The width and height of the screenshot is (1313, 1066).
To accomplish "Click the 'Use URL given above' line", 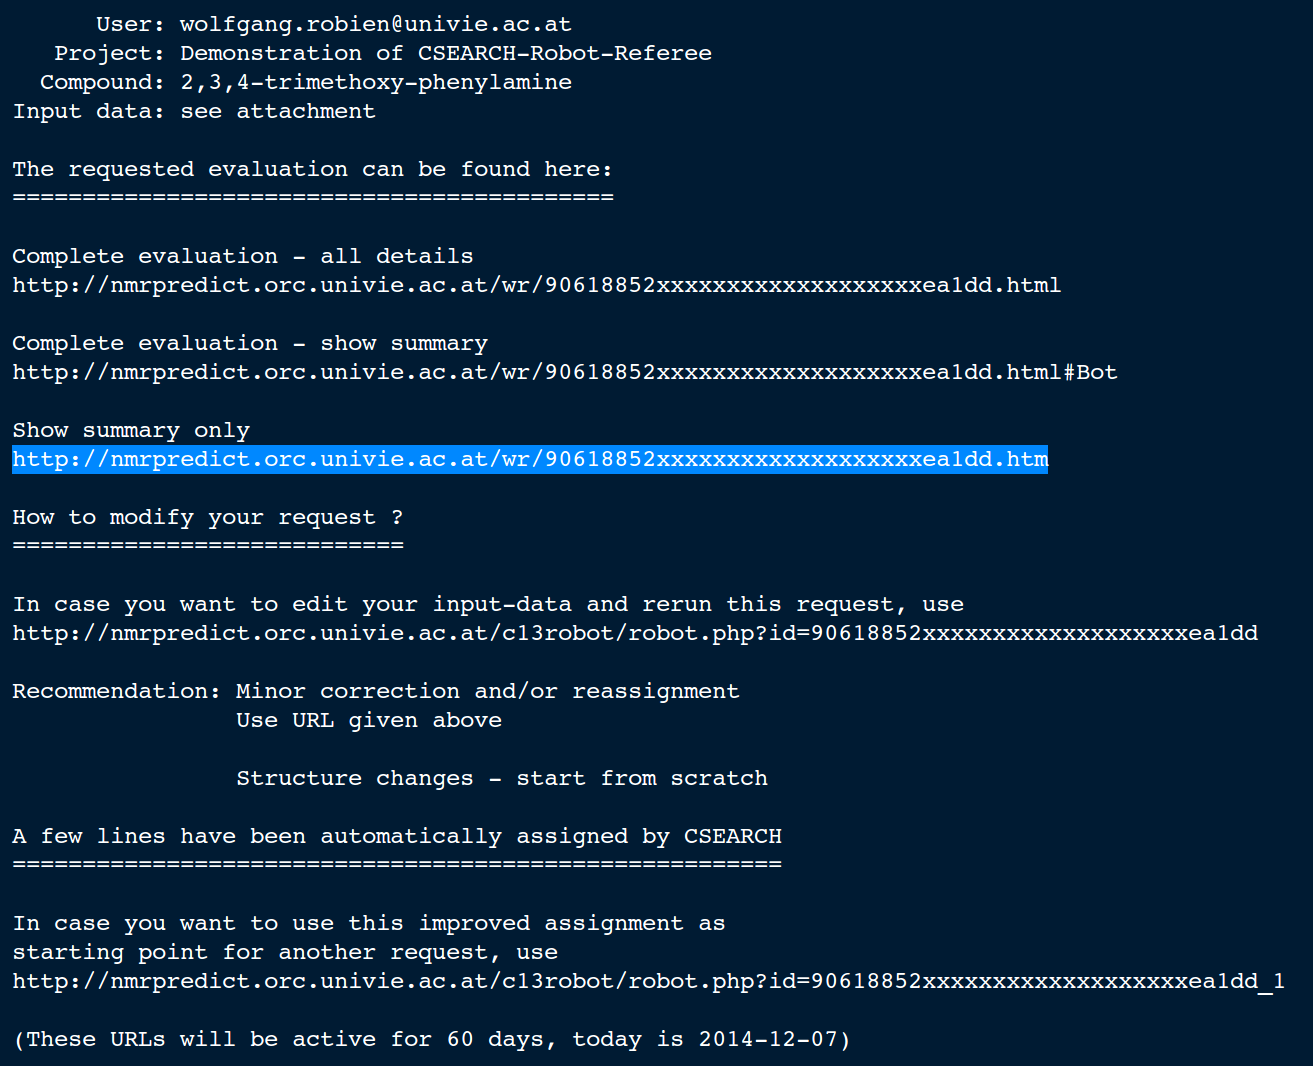I will pos(369,720).
